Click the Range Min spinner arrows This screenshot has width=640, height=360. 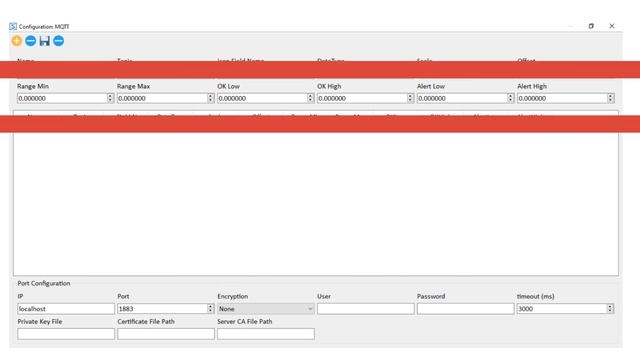[110, 98]
